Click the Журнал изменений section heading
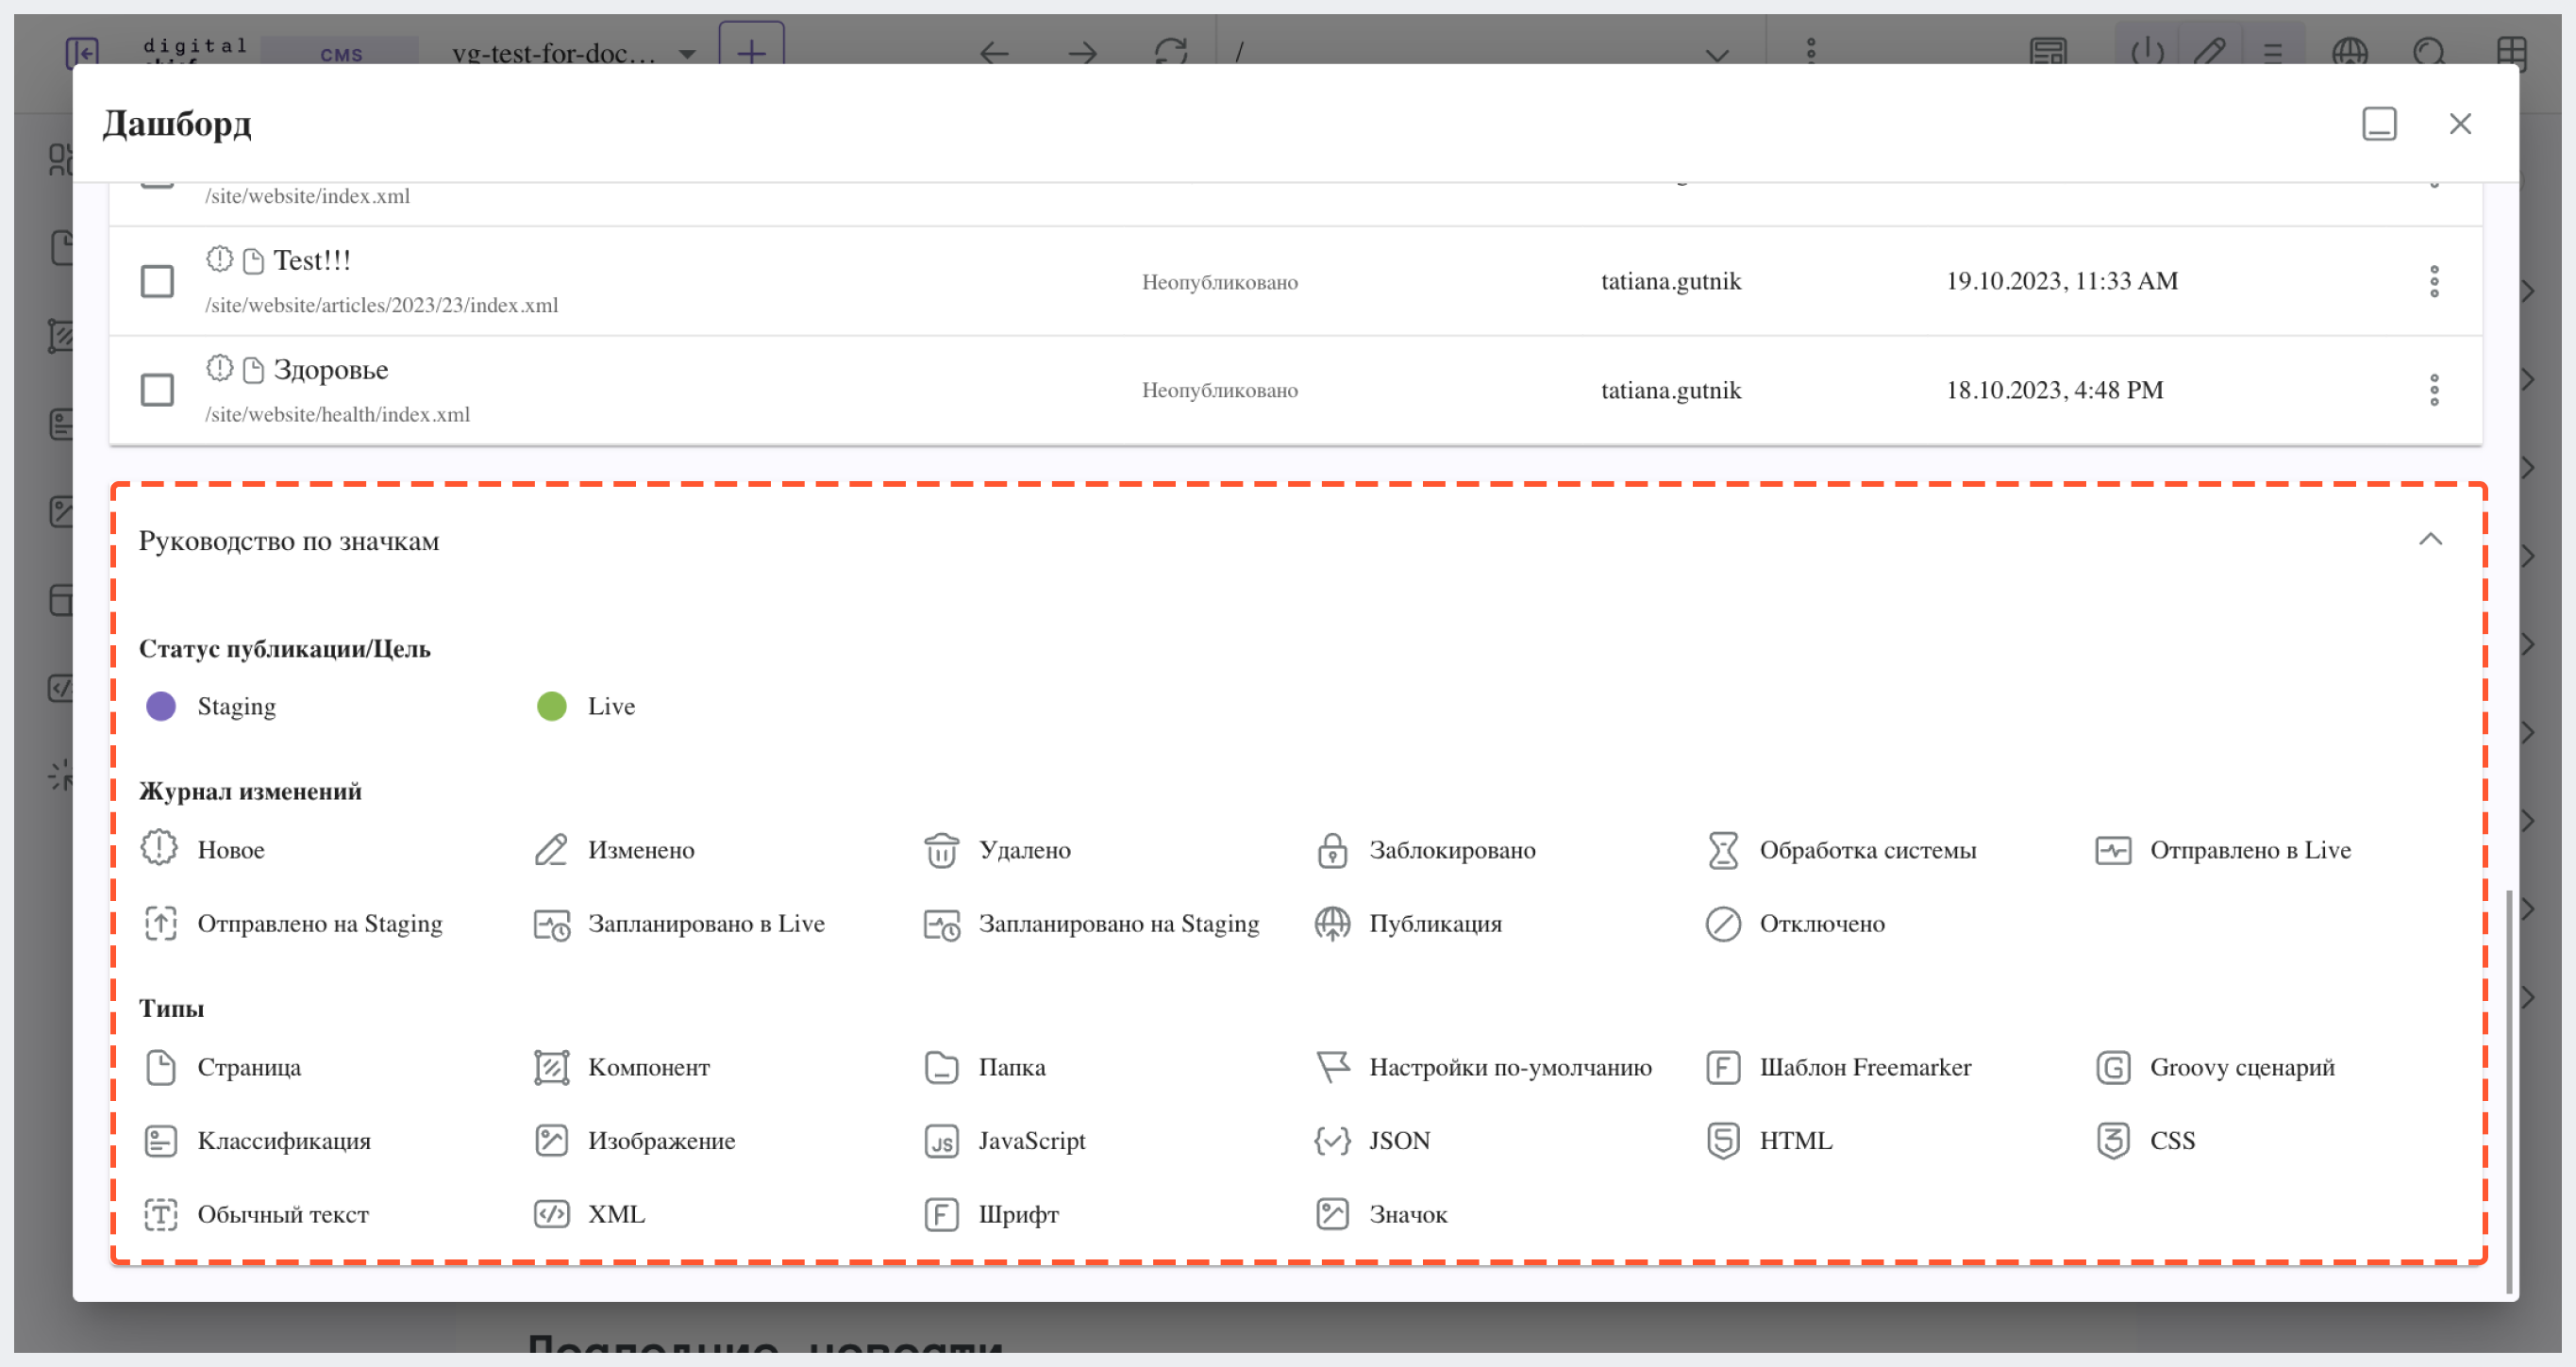Viewport: 2576px width, 1367px height. click(x=250, y=792)
